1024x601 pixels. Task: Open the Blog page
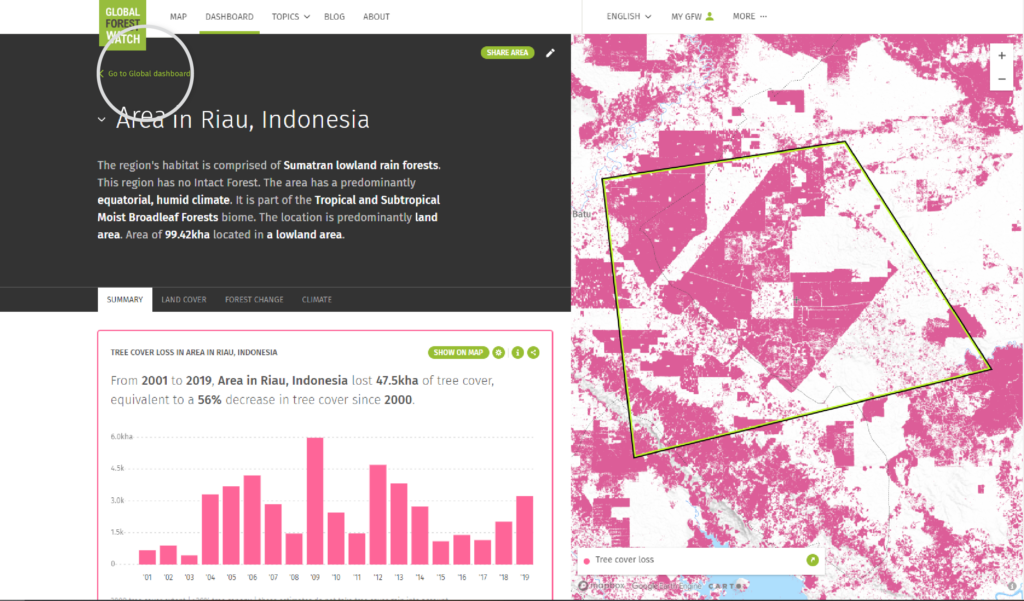[334, 16]
